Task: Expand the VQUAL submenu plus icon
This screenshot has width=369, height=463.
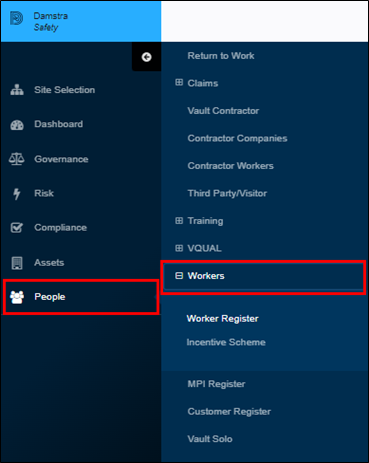Action: pyautogui.click(x=179, y=248)
